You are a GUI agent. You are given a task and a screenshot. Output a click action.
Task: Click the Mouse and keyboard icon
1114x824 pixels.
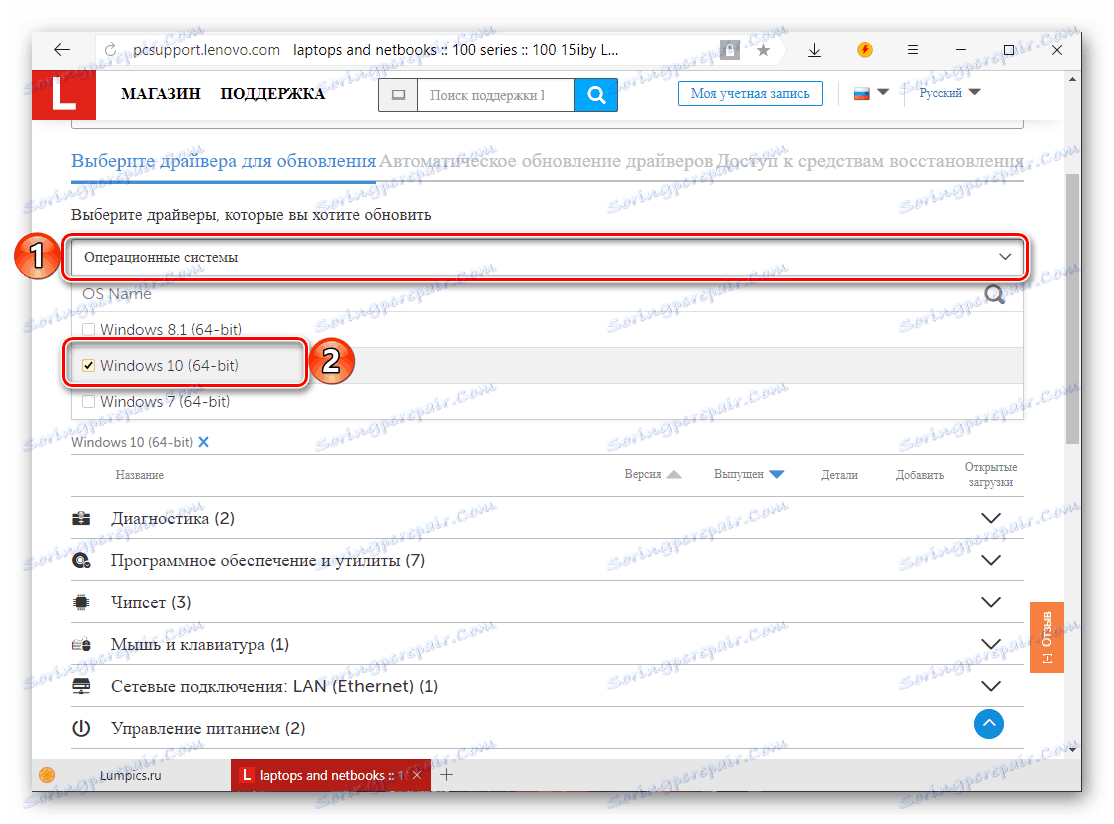[81, 644]
